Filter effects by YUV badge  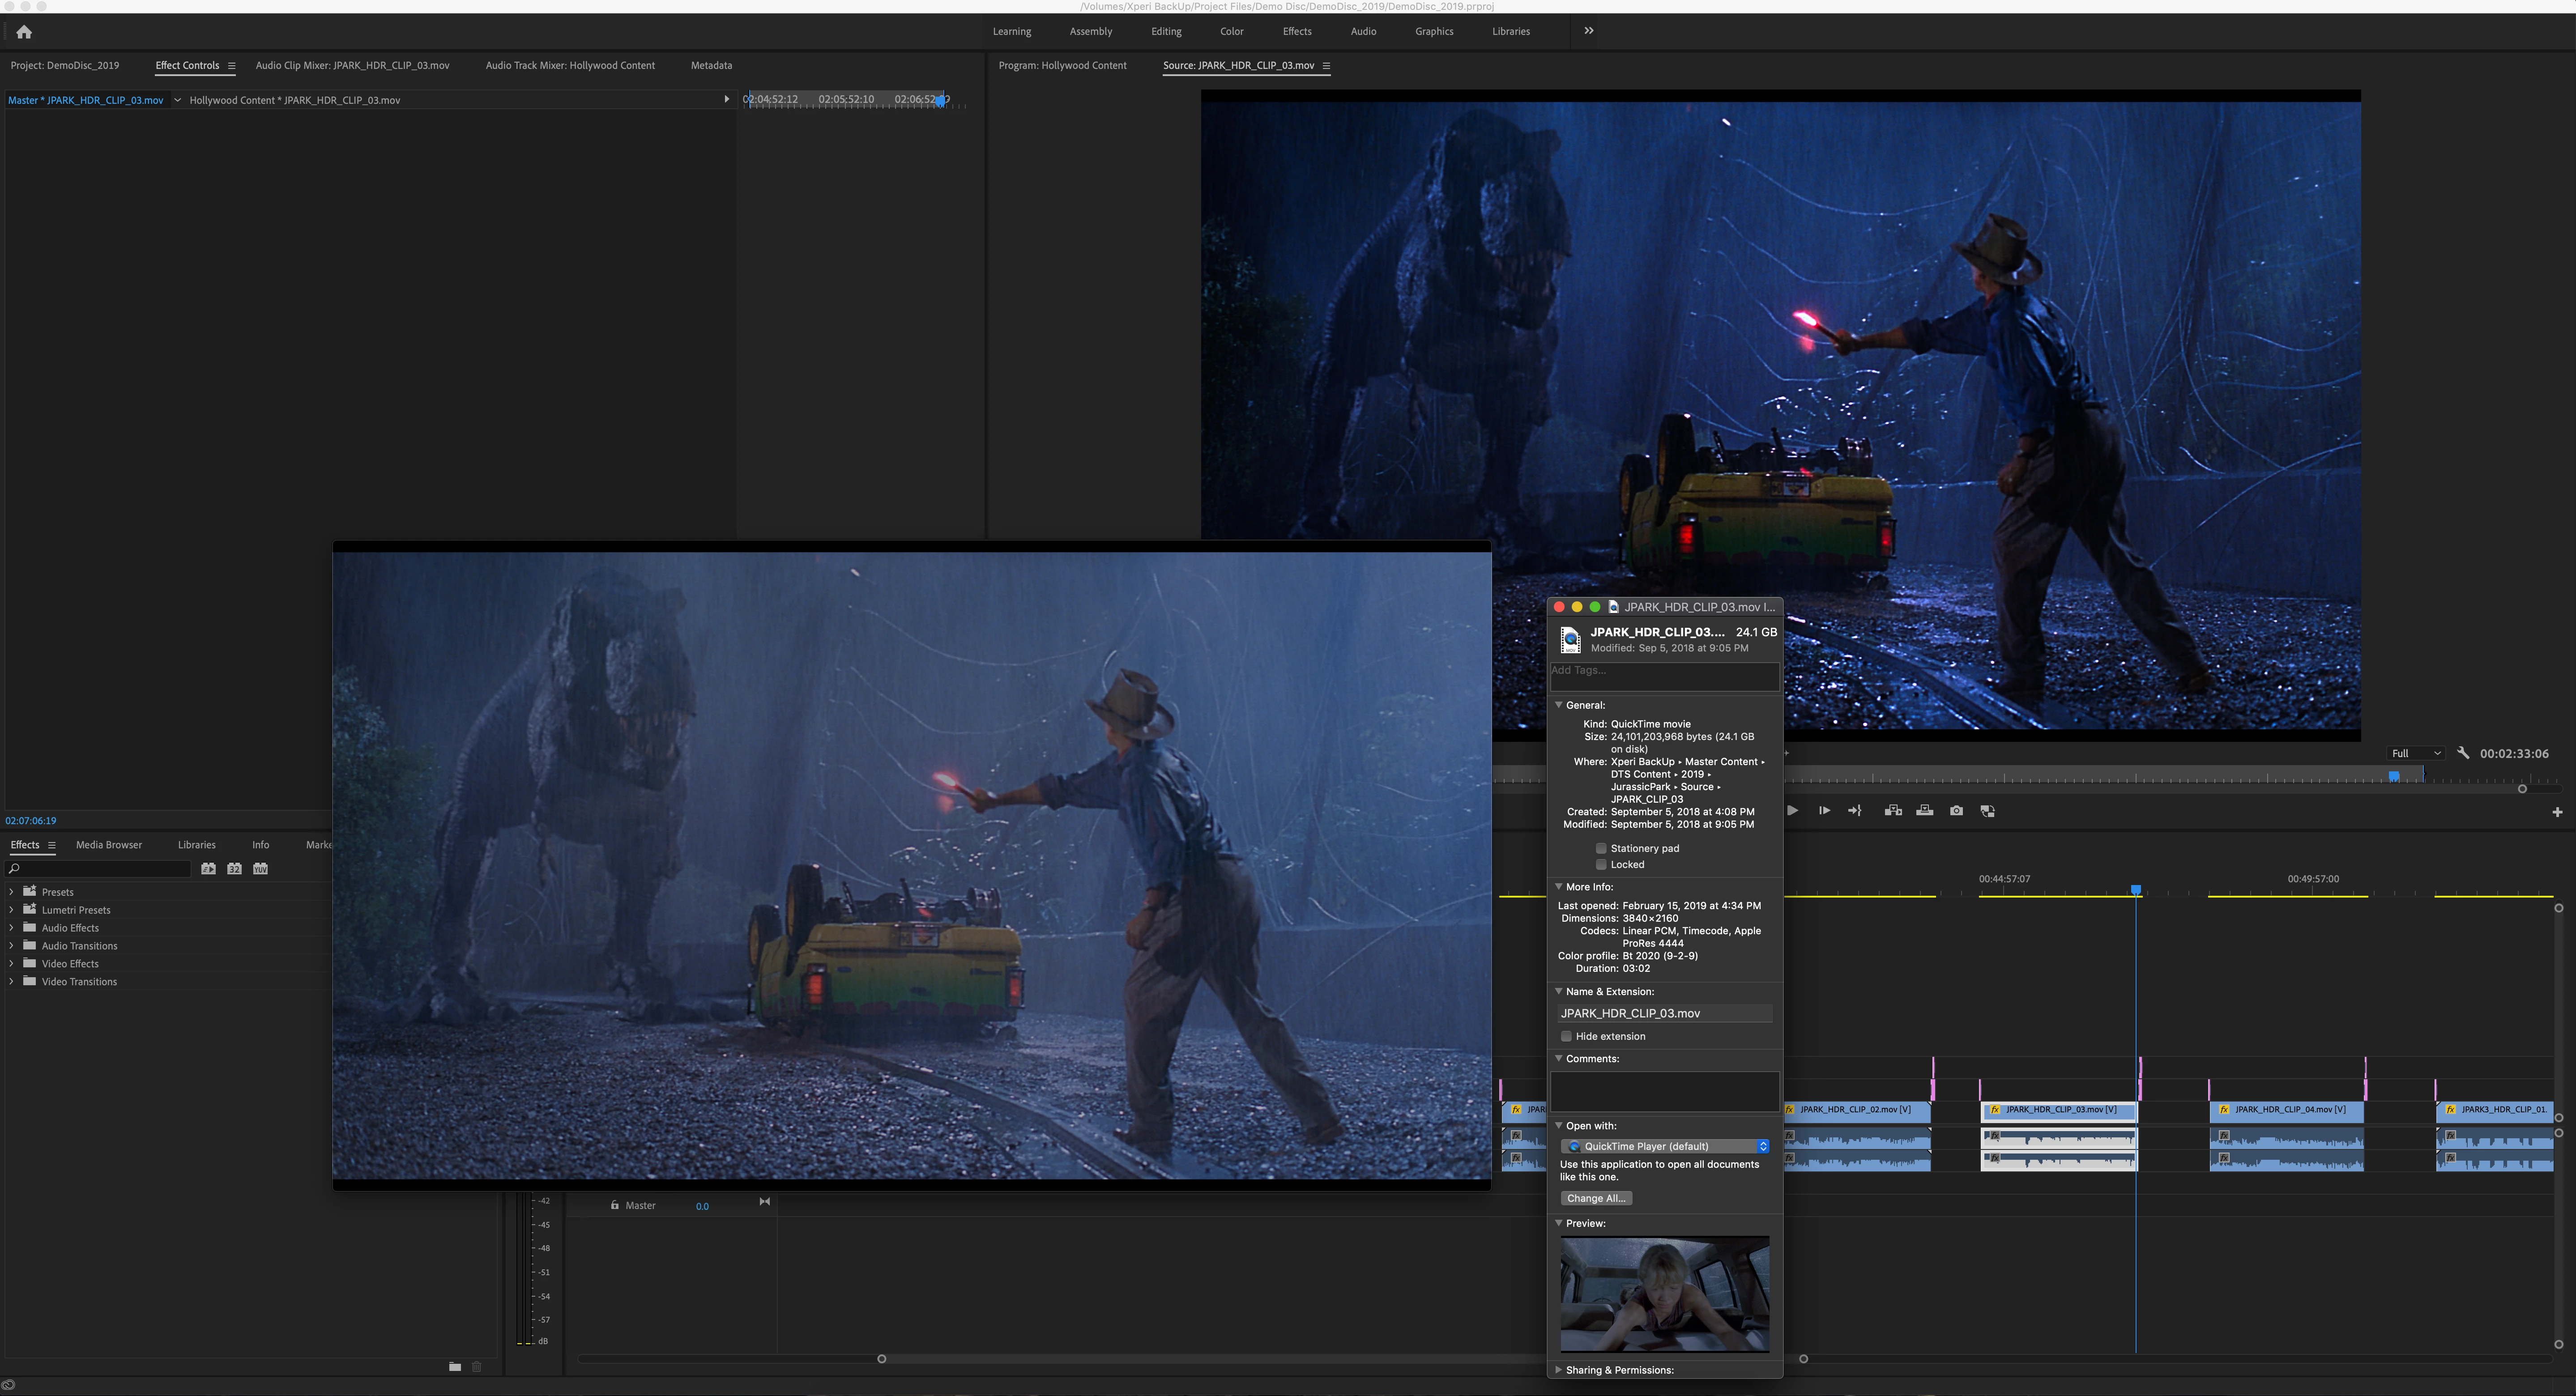click(260, 869)
